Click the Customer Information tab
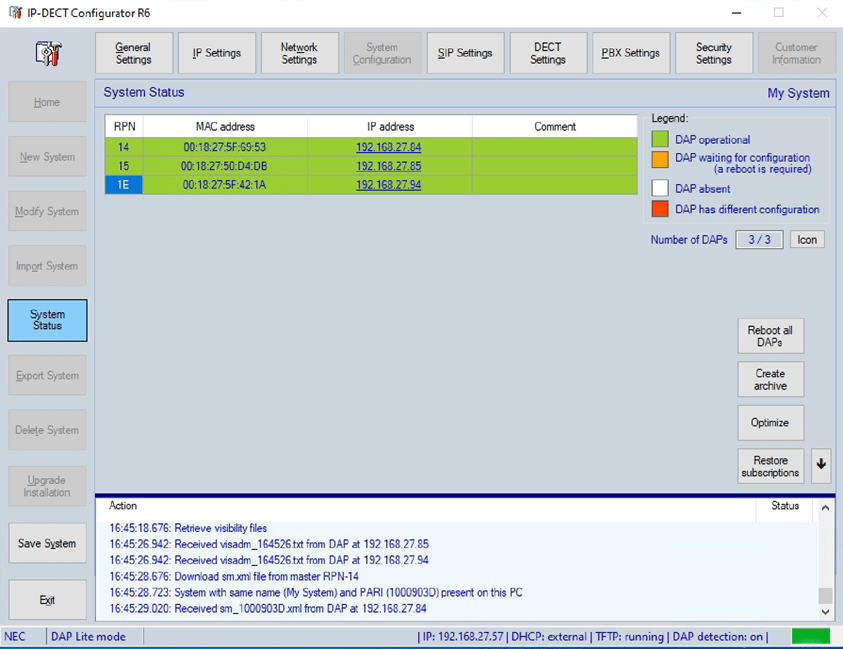 [796, 53]
